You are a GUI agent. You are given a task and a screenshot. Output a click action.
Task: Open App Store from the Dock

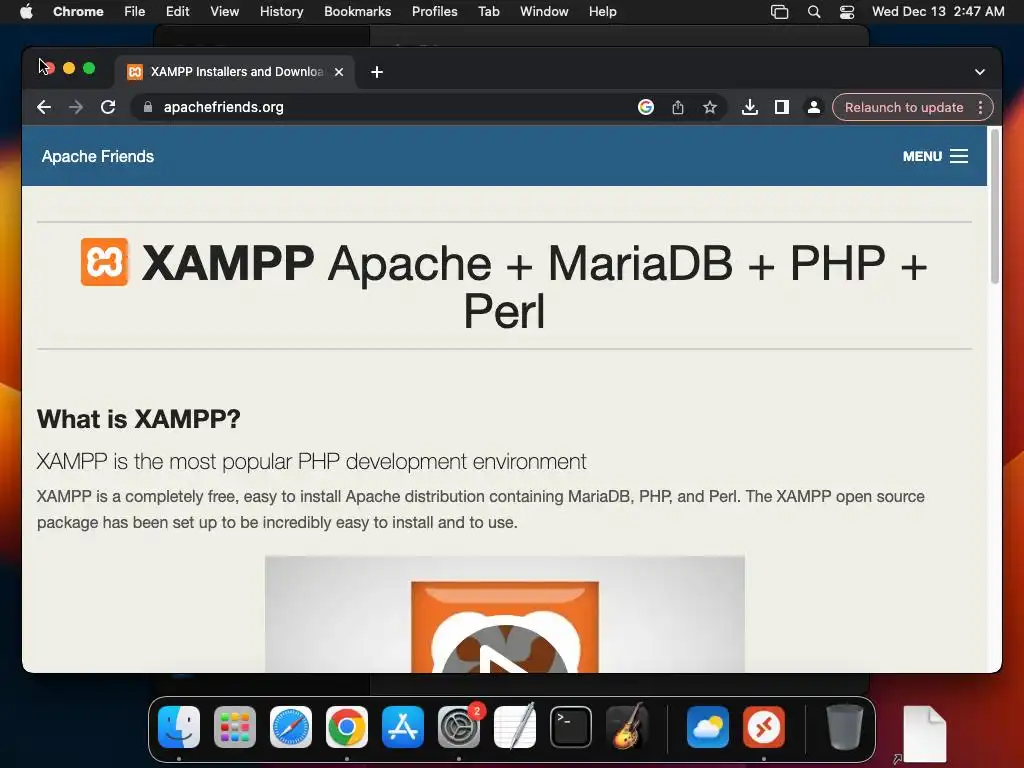tap(403, 727)
